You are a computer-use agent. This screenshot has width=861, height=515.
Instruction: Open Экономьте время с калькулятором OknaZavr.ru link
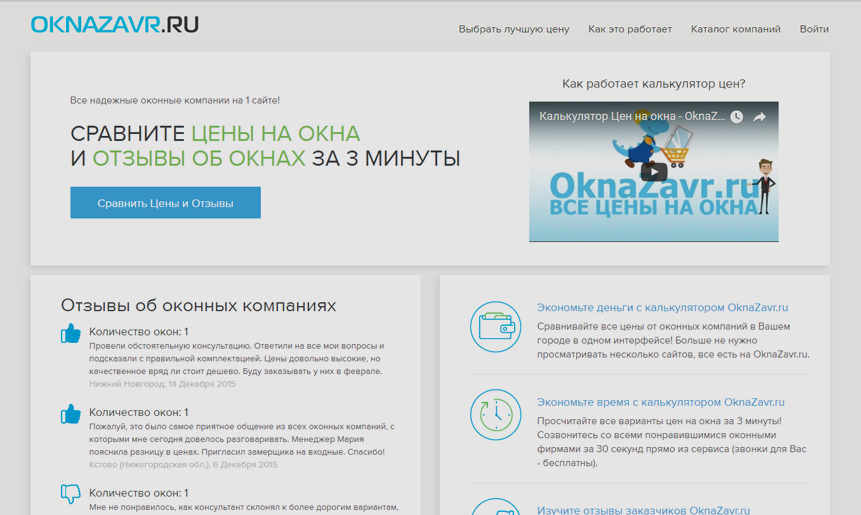(x=661, y=402)
